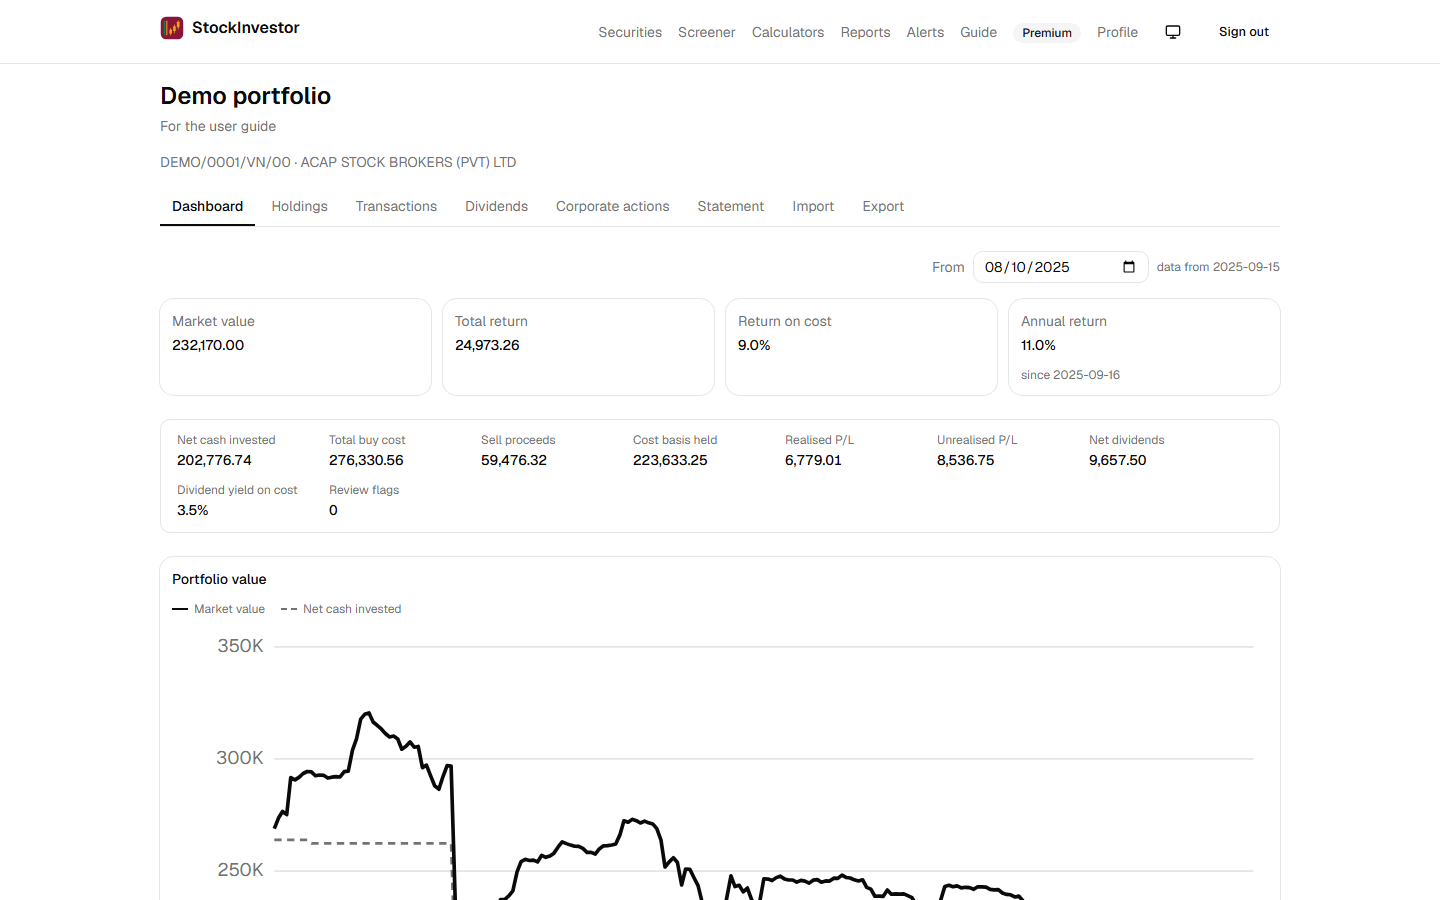Click the 'data from 2025-09-15' text
The width and height of the screenshot is (1440, 900).
(x=1218, y=267)
